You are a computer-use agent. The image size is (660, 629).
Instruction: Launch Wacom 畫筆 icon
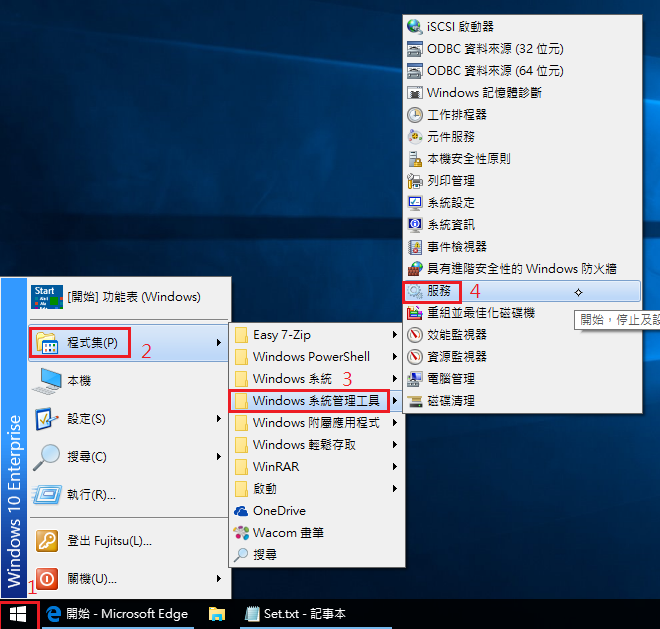(x=241, y=532)
